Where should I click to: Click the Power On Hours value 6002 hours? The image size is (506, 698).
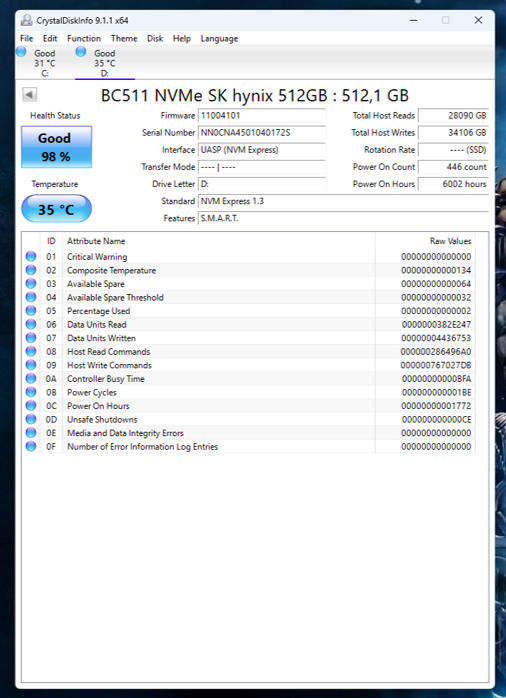click(x=453, y=184)
